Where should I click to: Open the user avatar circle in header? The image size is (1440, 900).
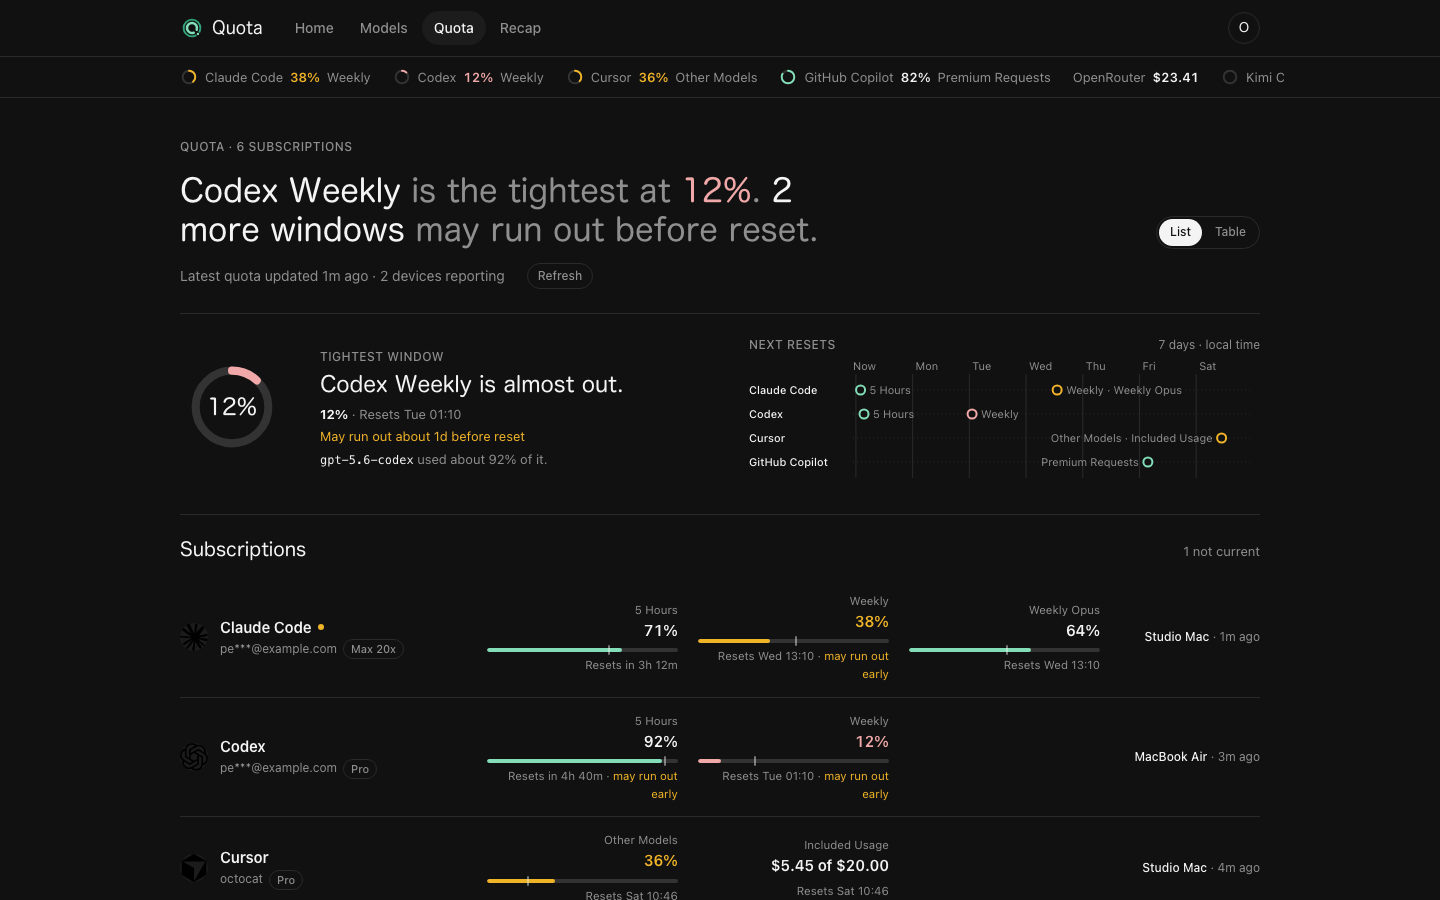click(1243, 28)
